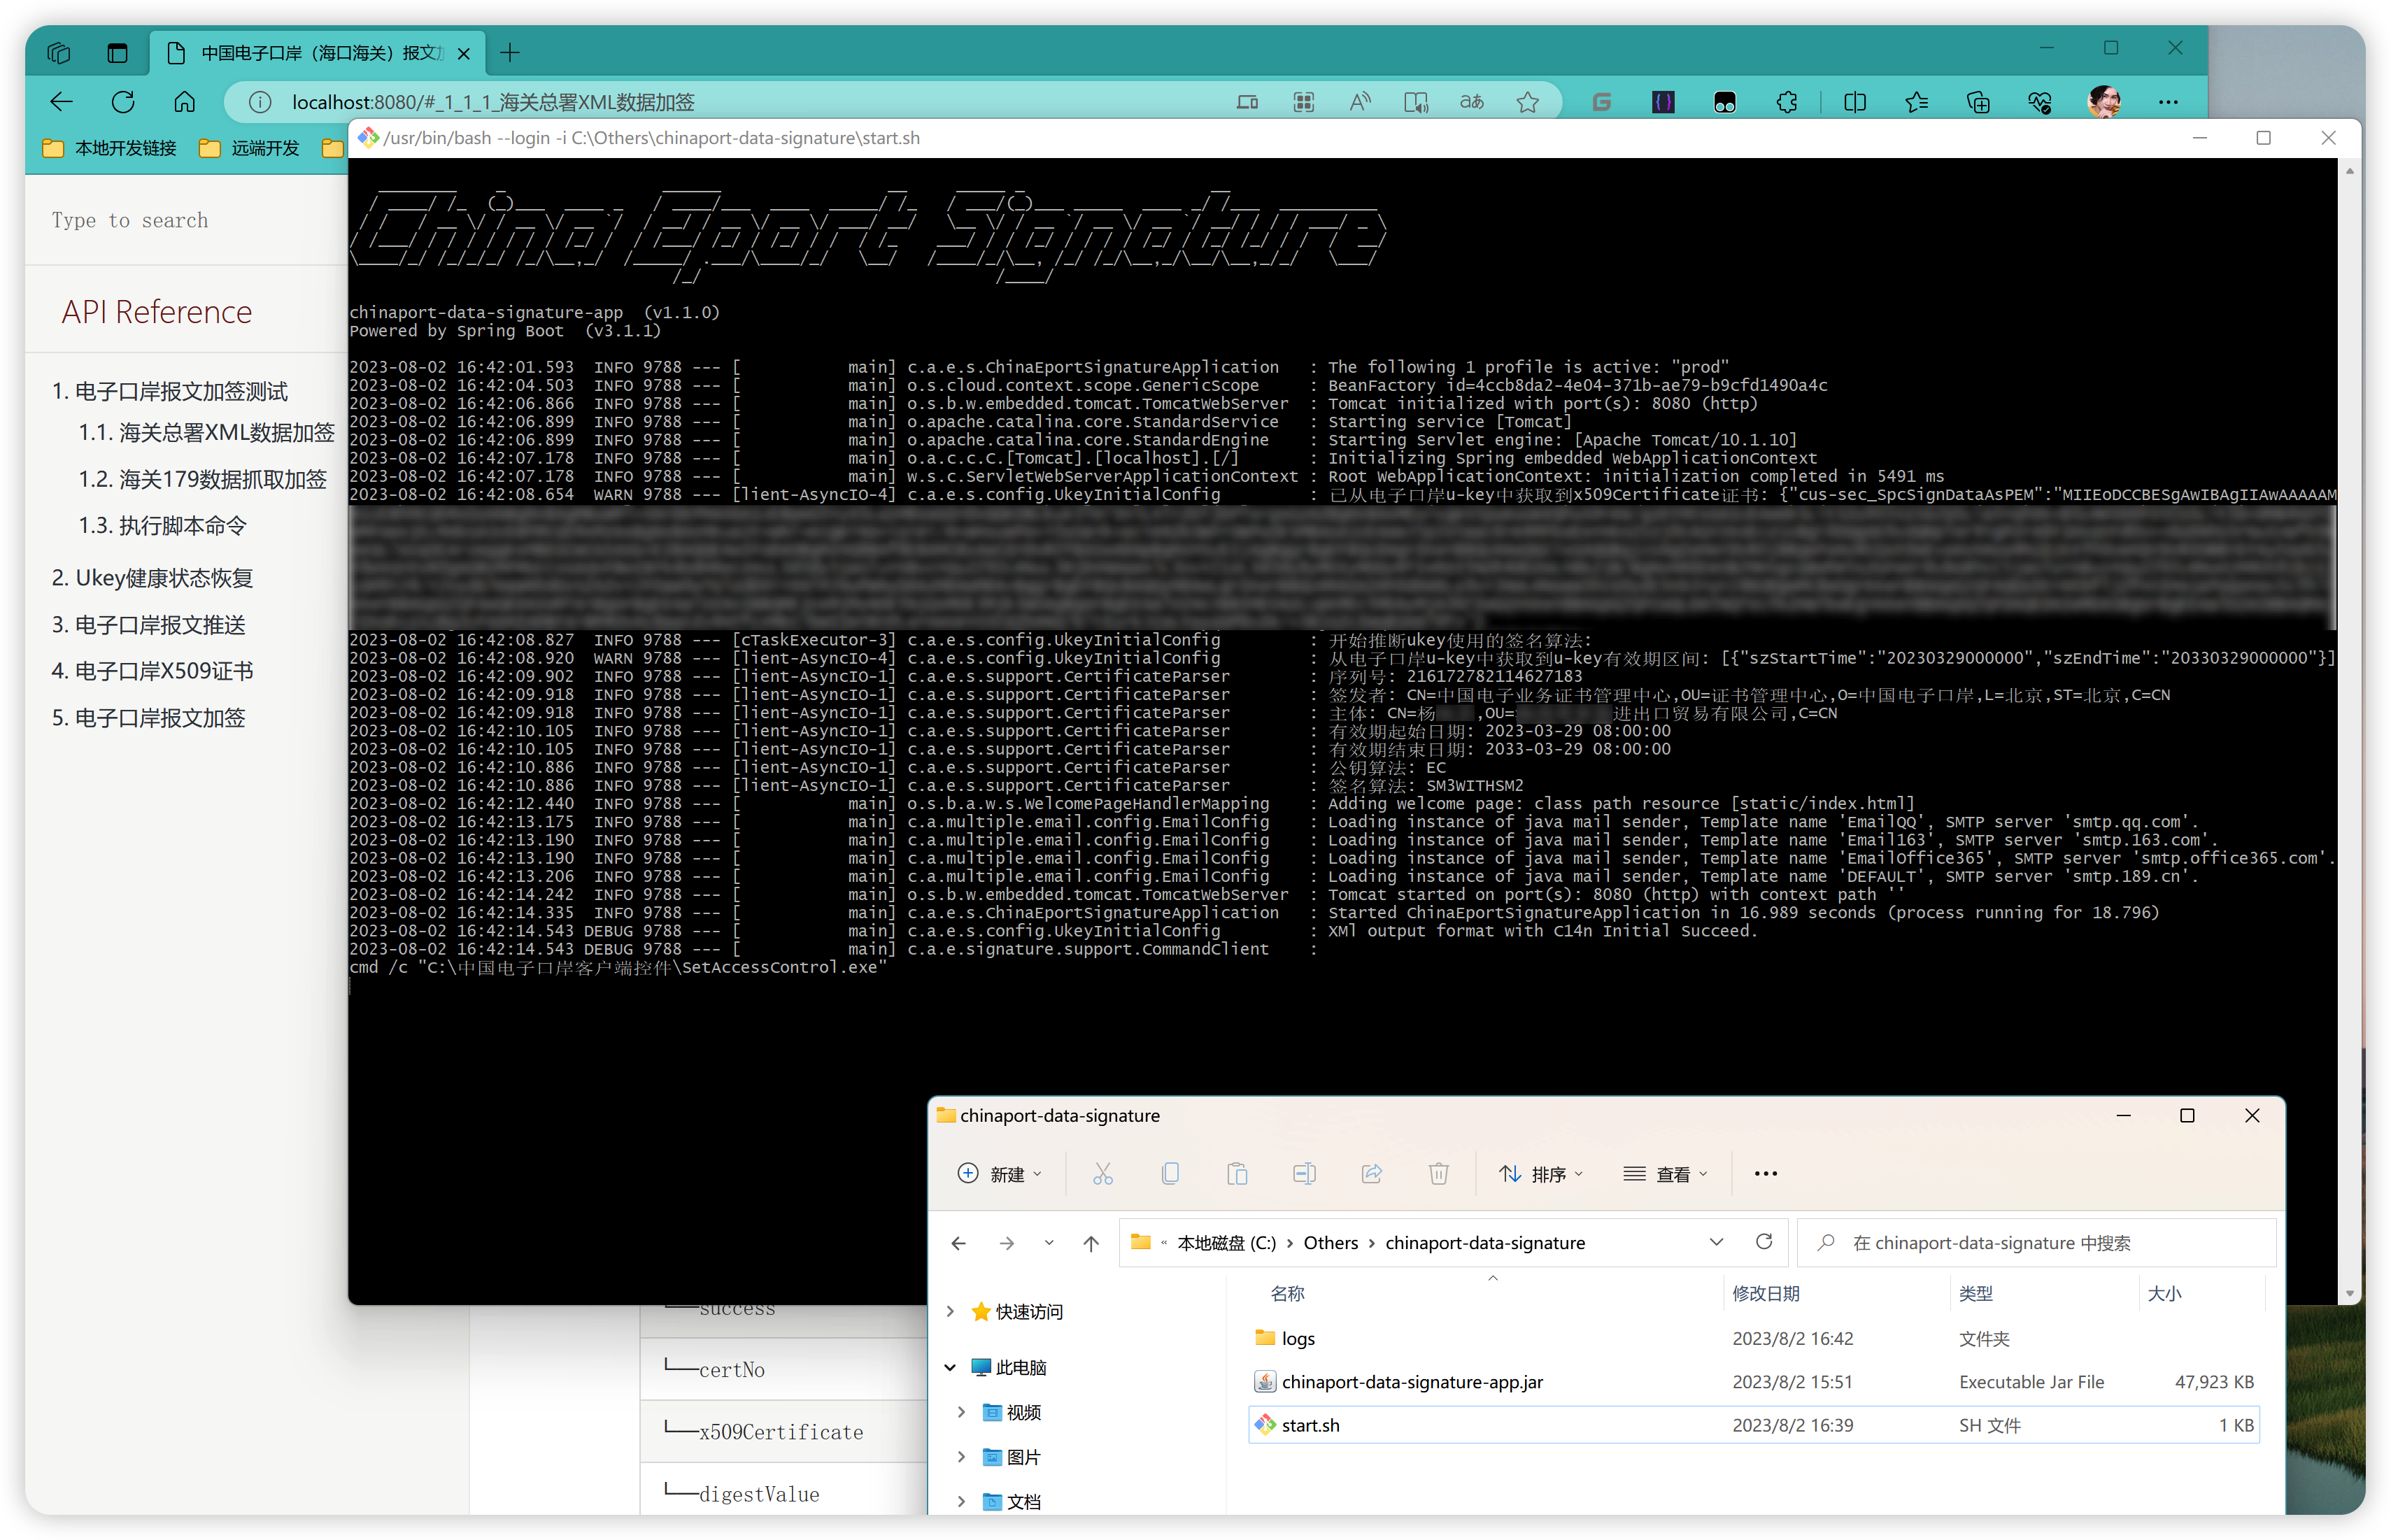Open the workspaces icon in the title bar
The width and height of the screenshot is (2391, 1540).
click(59, 53)
